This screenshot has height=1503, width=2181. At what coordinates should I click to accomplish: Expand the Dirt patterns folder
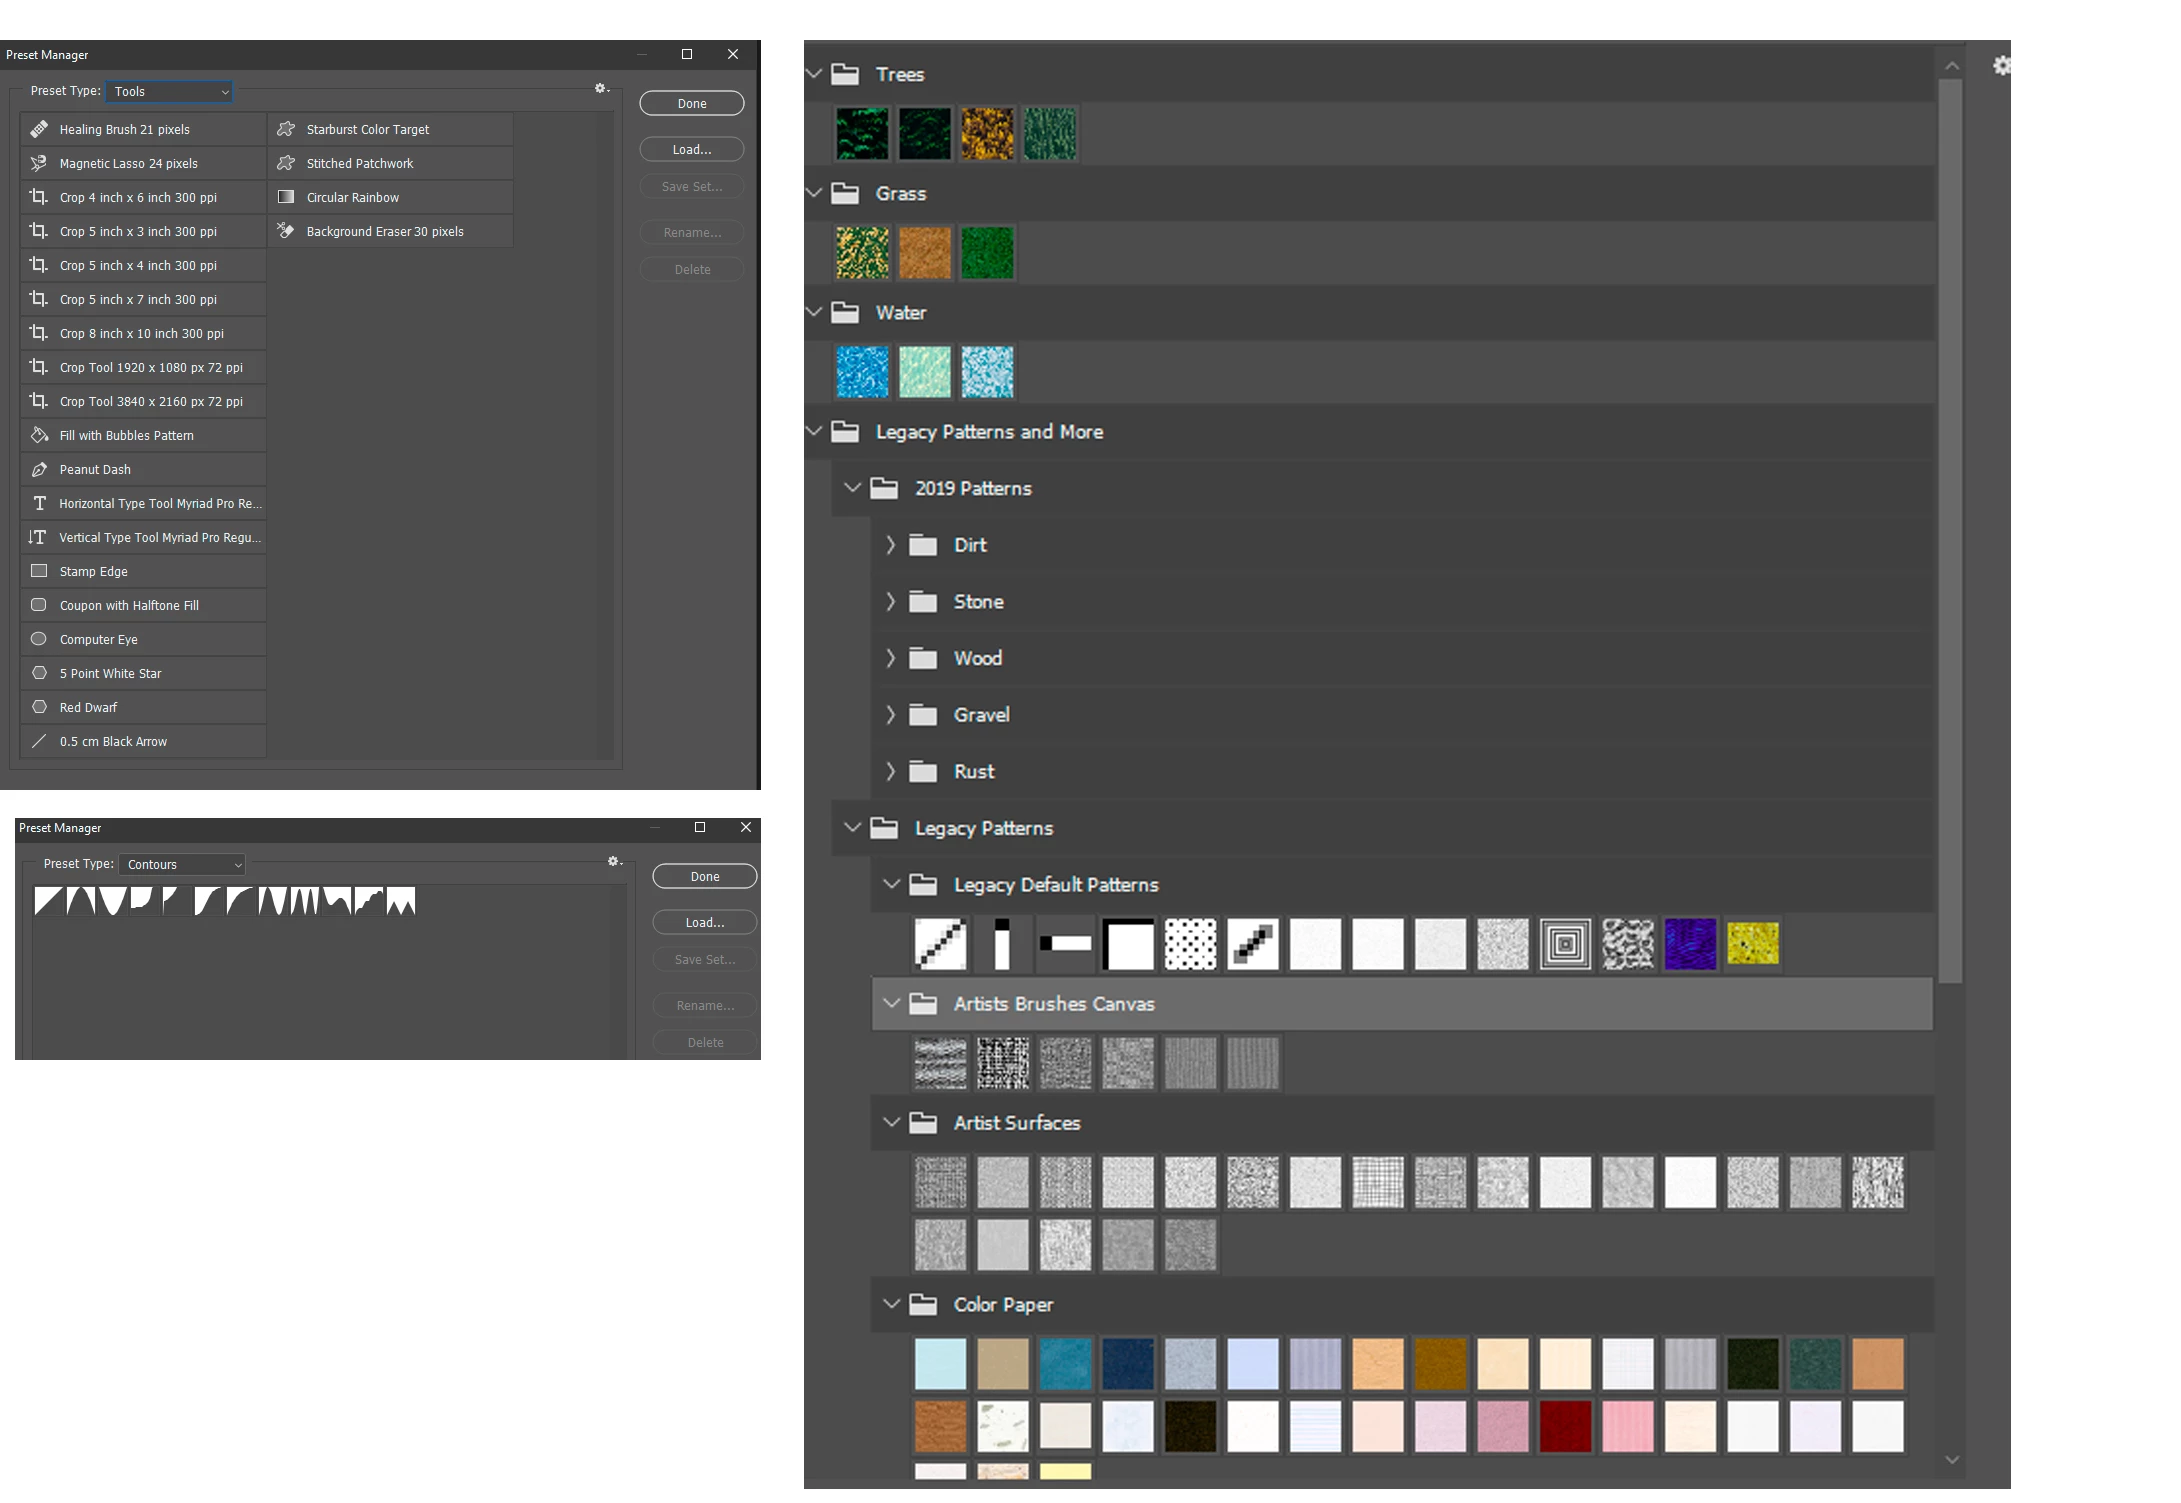coord(890,545)
